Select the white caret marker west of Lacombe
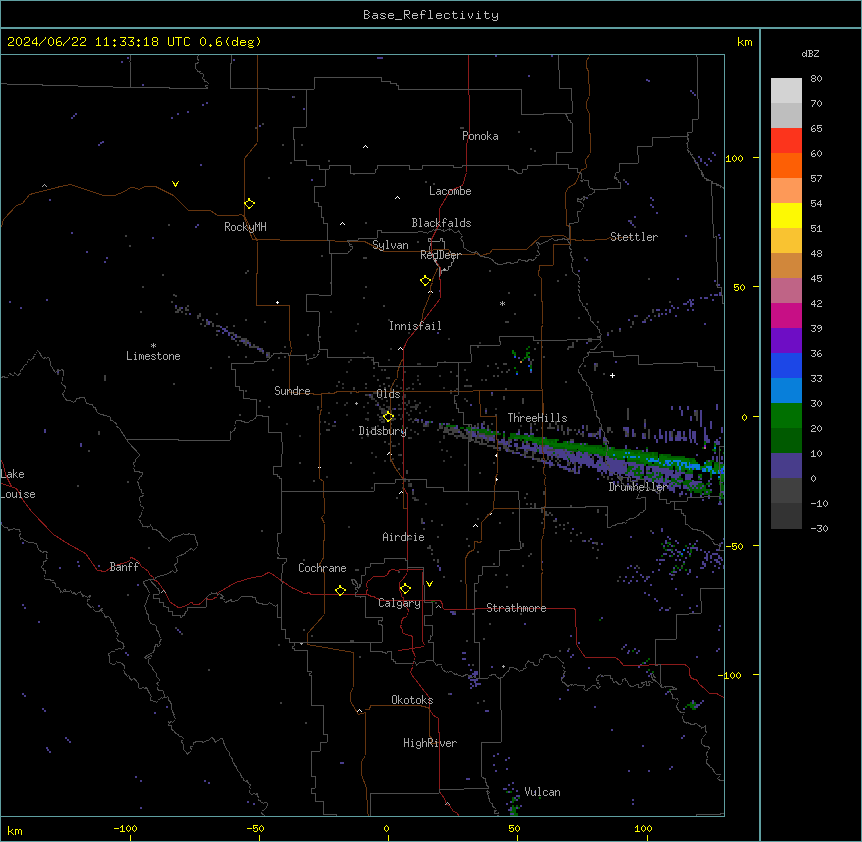The image size is (862, 842). pos(397,197)
